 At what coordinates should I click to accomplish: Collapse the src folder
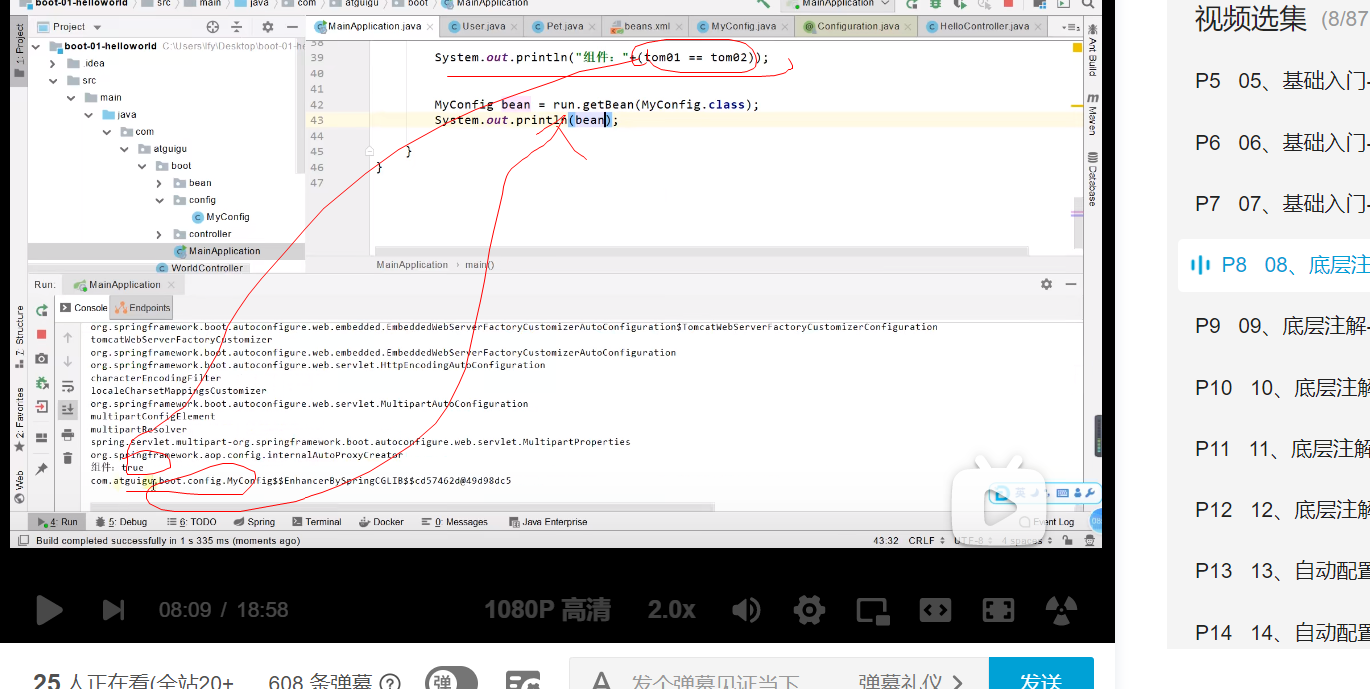coord(54,80)
